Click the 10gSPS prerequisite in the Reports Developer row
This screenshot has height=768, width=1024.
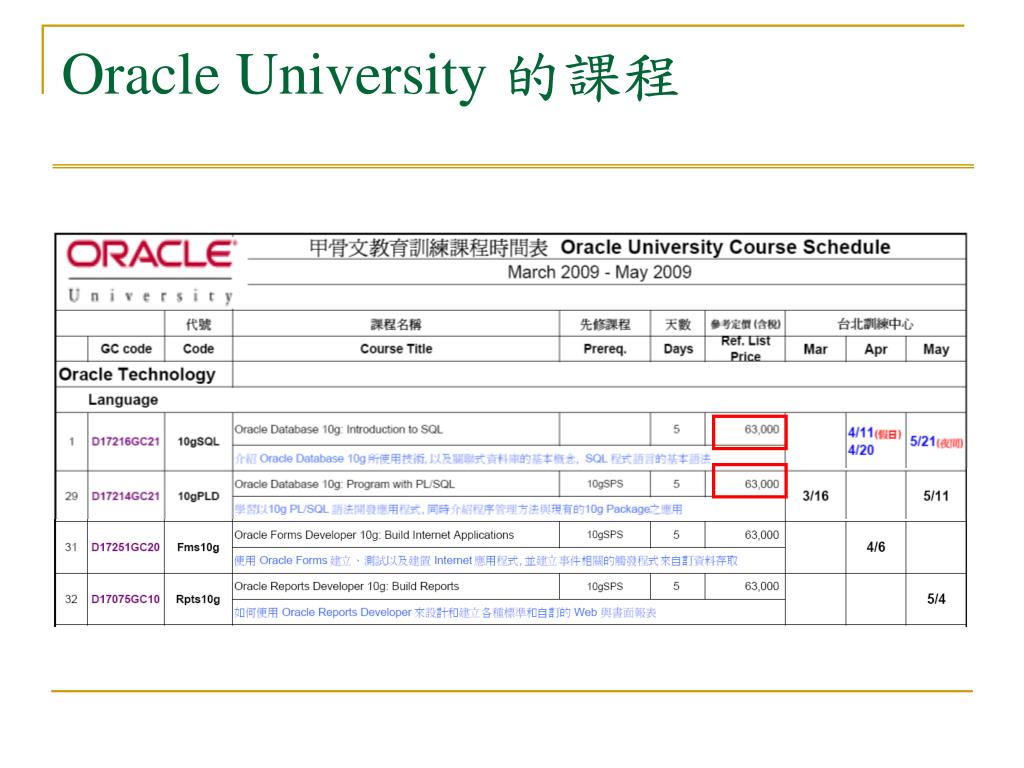tap(605, 586)
